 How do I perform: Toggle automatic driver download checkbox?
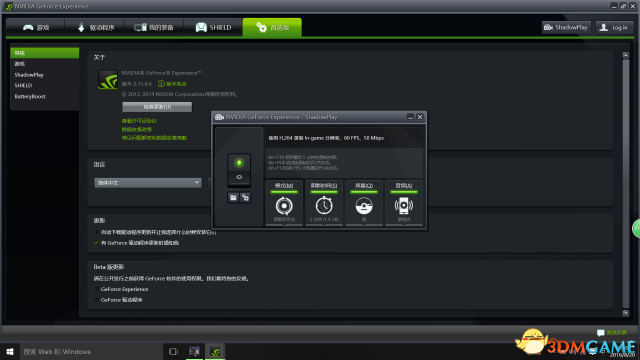tap(97, 232)
